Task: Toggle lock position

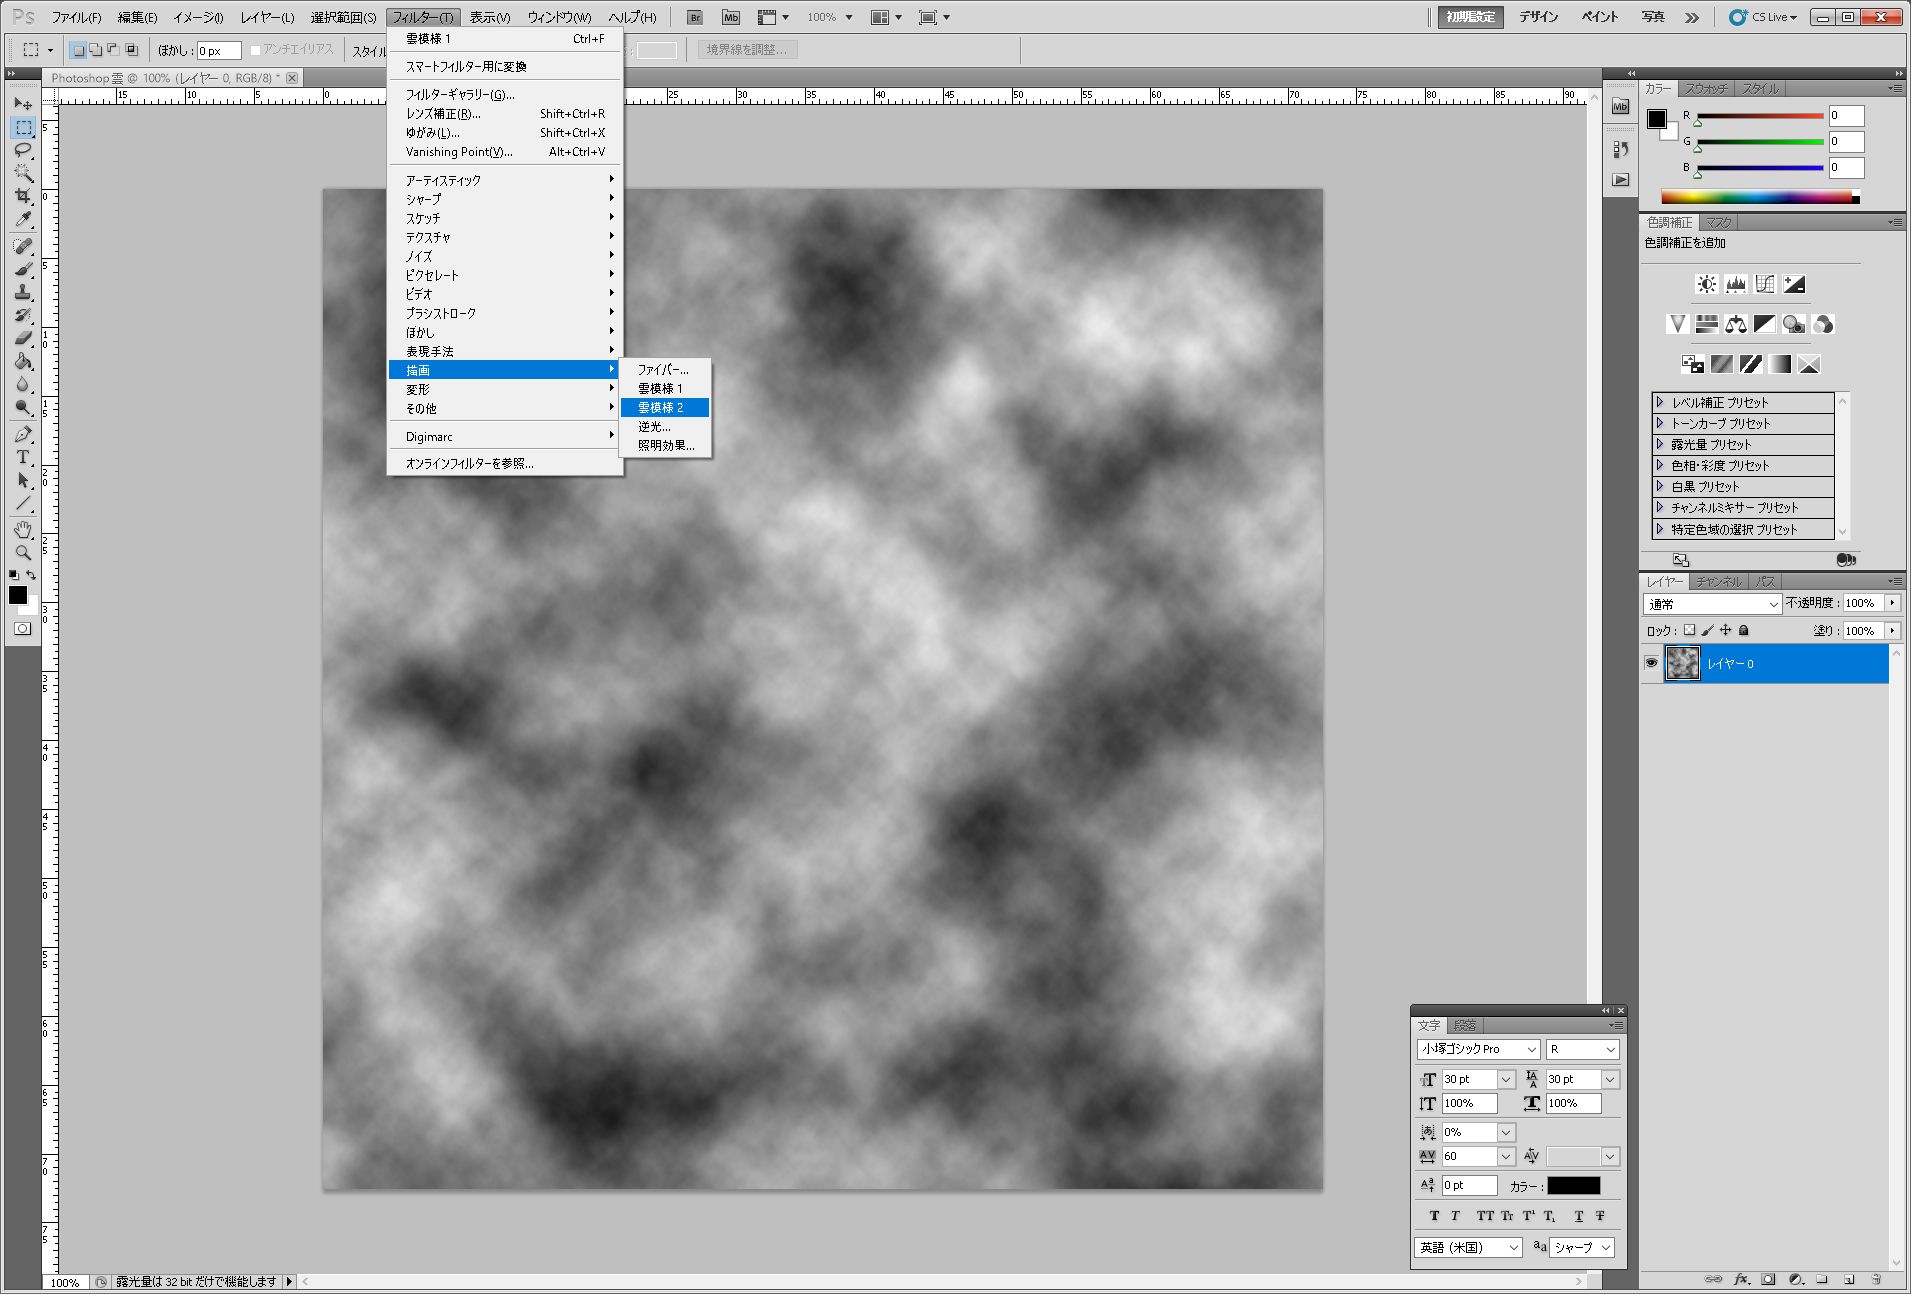Action: tap(1725, 630)
